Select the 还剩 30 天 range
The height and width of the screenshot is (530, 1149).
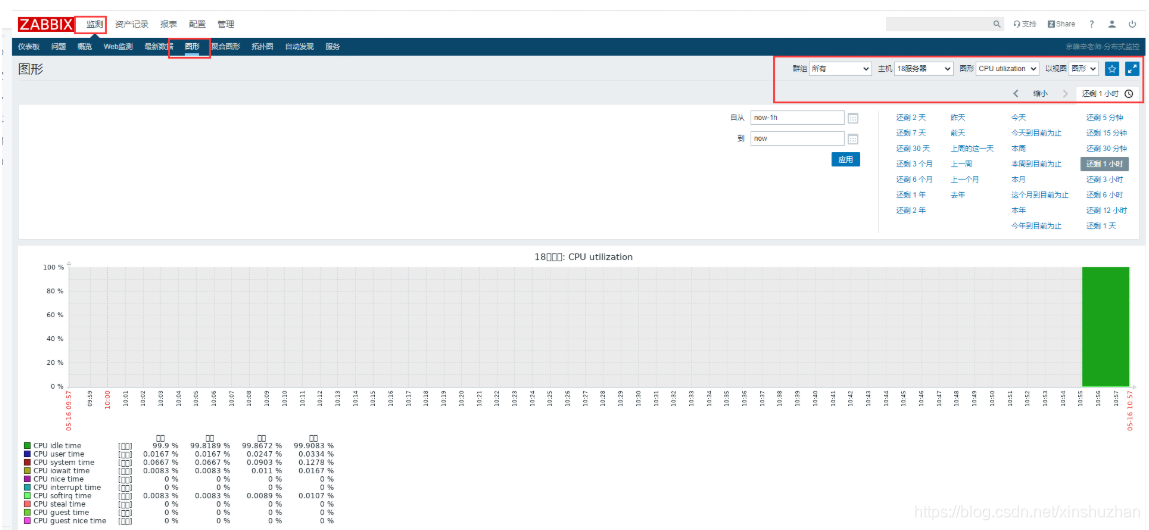pos(913,148)
